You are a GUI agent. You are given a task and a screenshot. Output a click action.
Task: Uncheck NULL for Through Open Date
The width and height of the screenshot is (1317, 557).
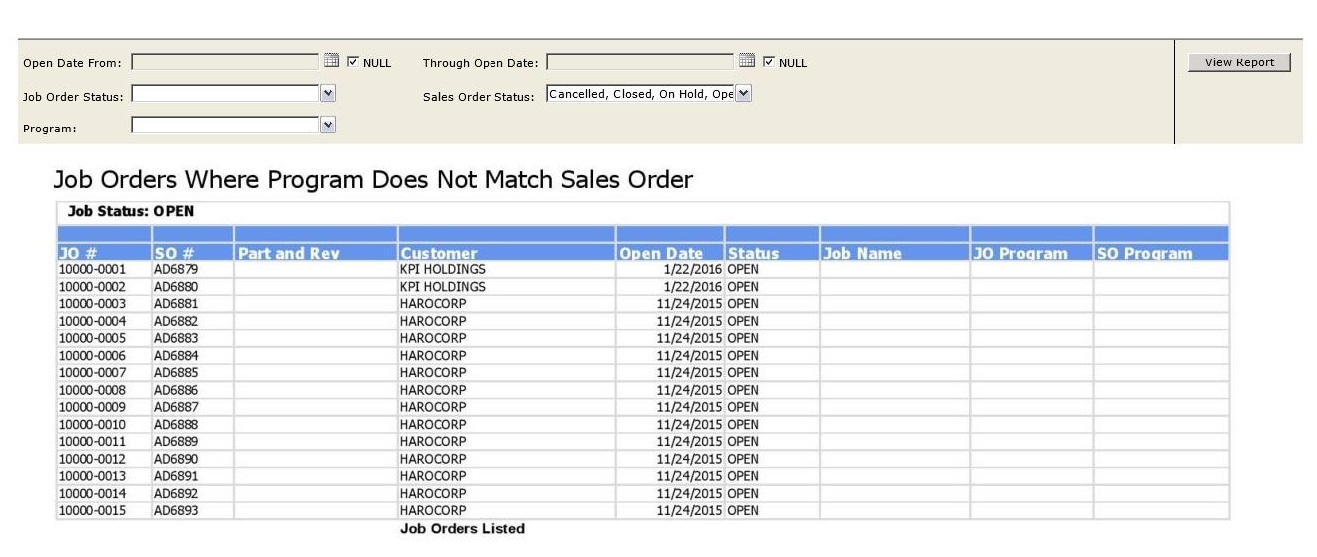point(768,62)
